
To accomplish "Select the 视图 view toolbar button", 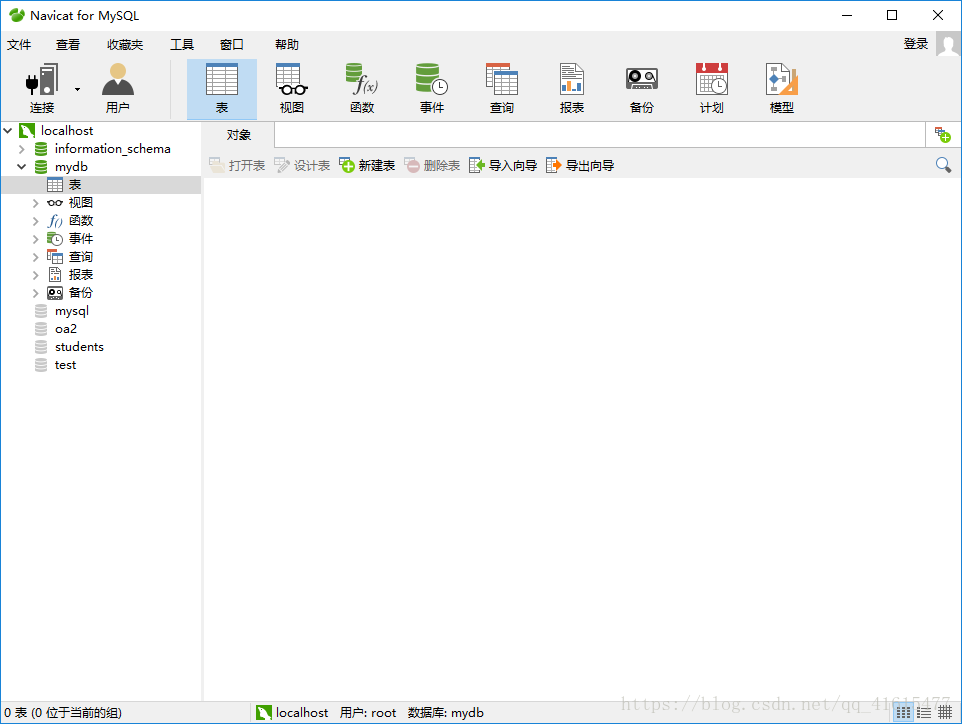I will (291, 89).
